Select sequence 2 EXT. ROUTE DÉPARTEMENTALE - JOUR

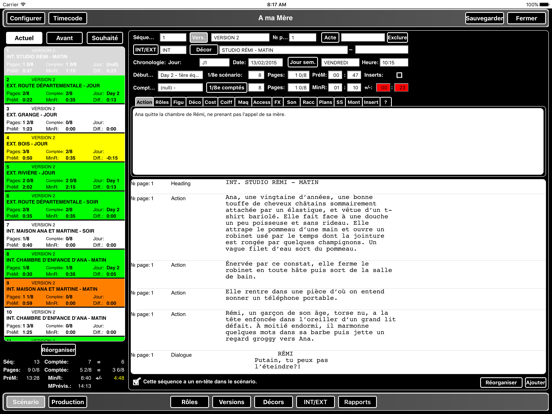[64, 90]
